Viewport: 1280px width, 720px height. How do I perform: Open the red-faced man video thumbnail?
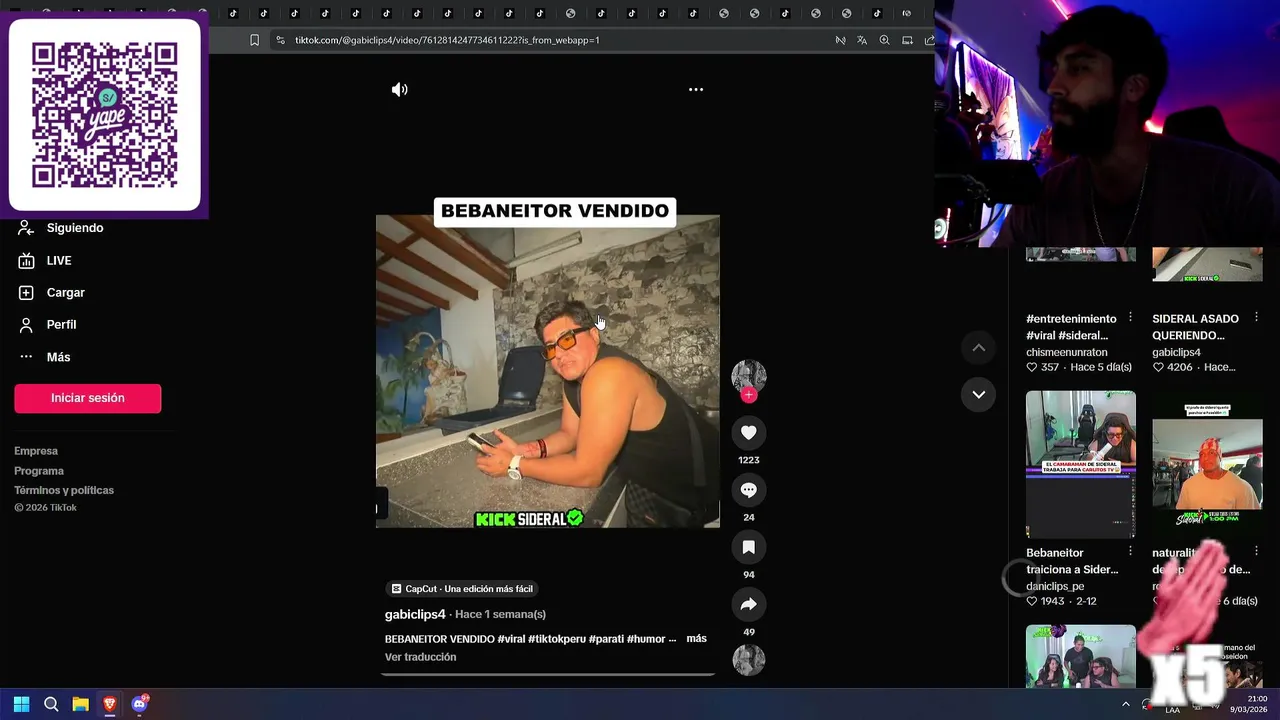click(1207, 464)
